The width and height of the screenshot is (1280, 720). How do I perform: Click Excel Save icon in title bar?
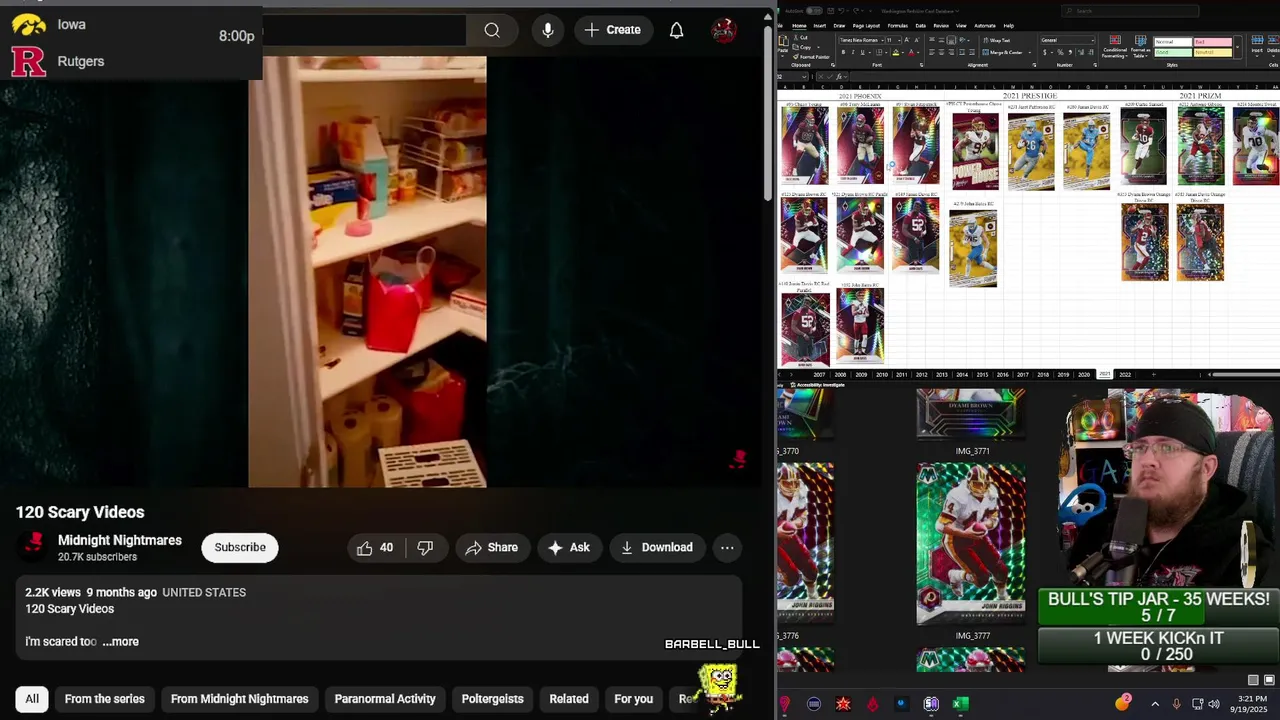tap(830, 11)
